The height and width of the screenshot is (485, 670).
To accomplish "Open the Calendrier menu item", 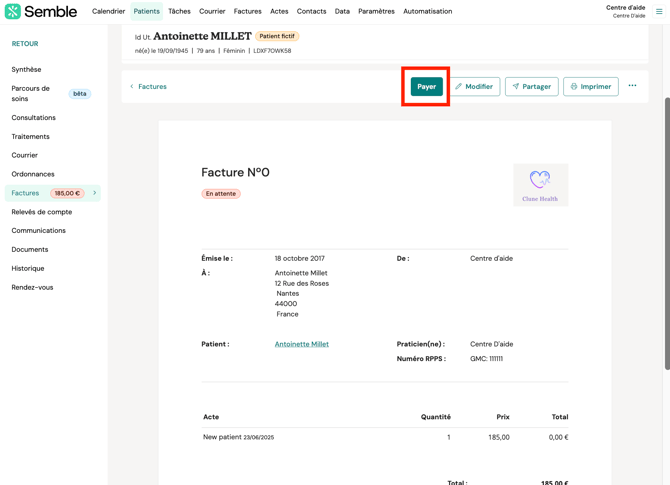I will point(109,12).
